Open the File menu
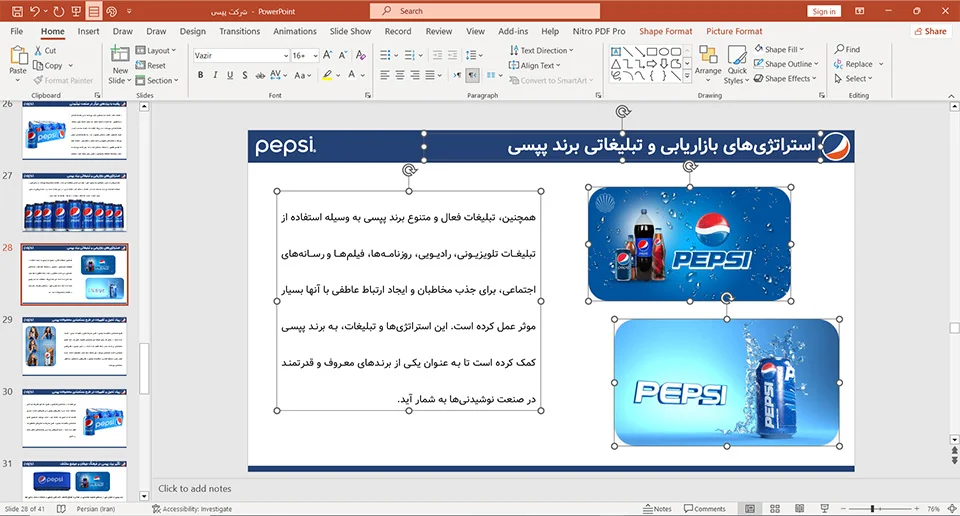960x516 pixels. [17, 31]
